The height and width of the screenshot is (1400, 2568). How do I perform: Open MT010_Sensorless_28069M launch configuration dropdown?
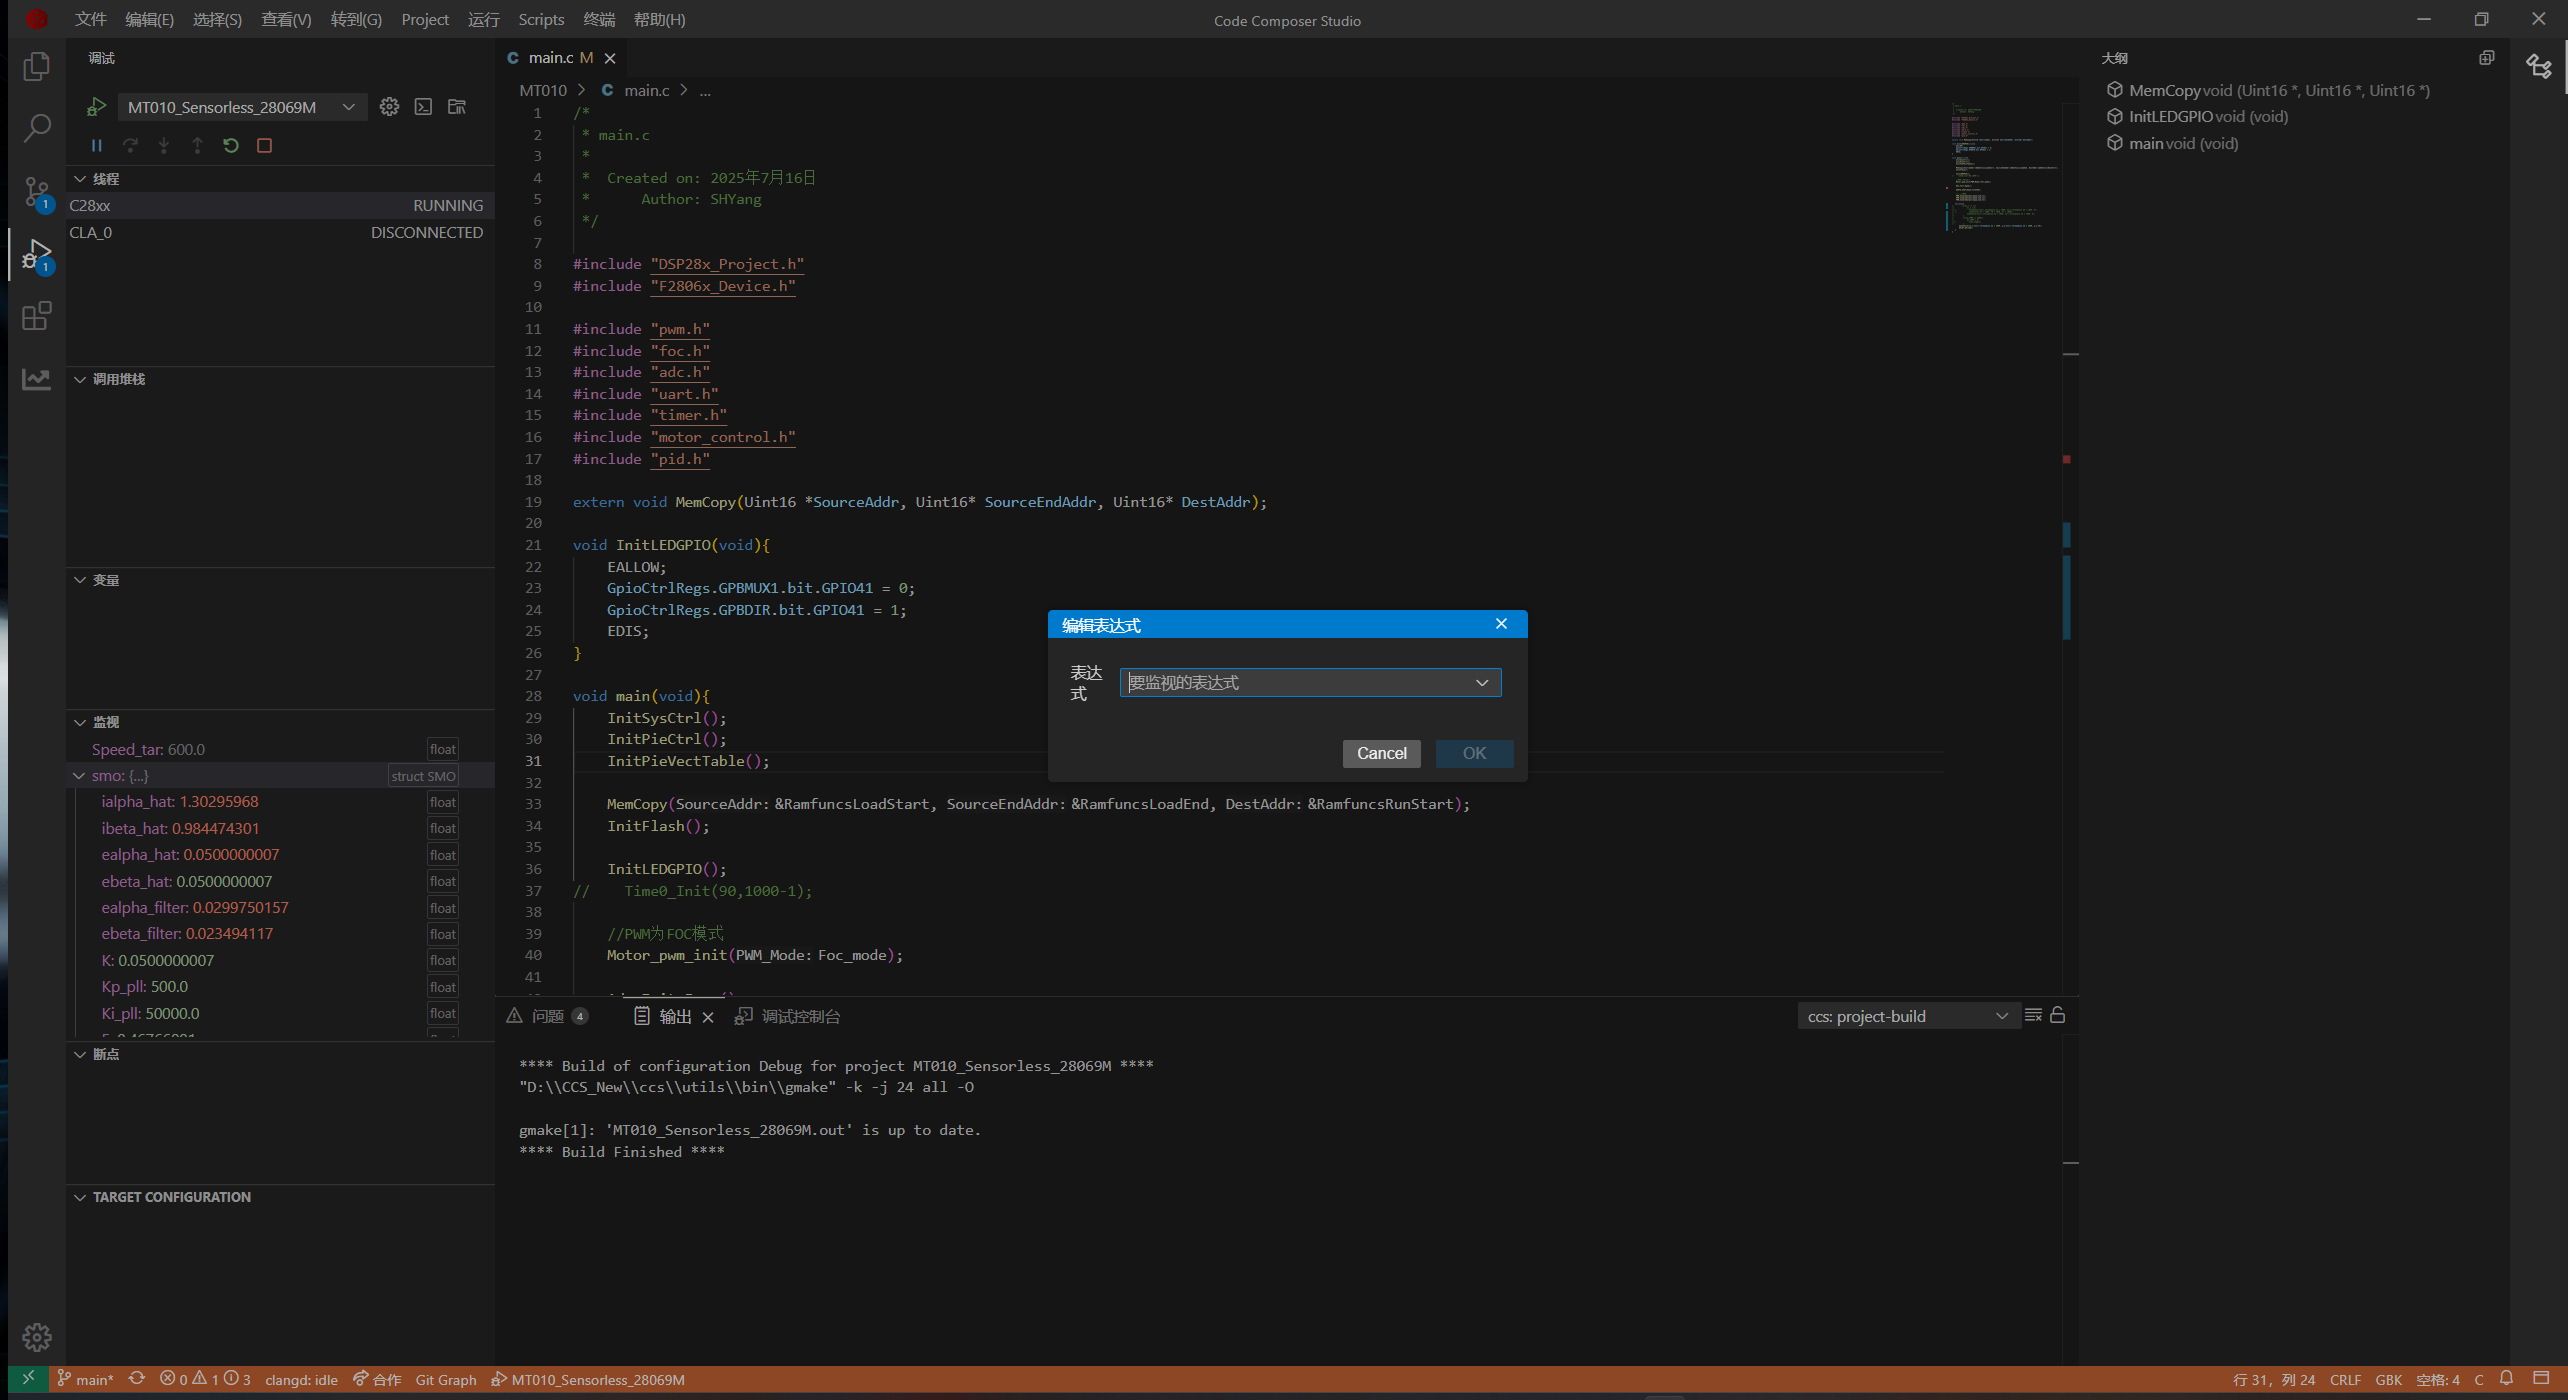240,107
